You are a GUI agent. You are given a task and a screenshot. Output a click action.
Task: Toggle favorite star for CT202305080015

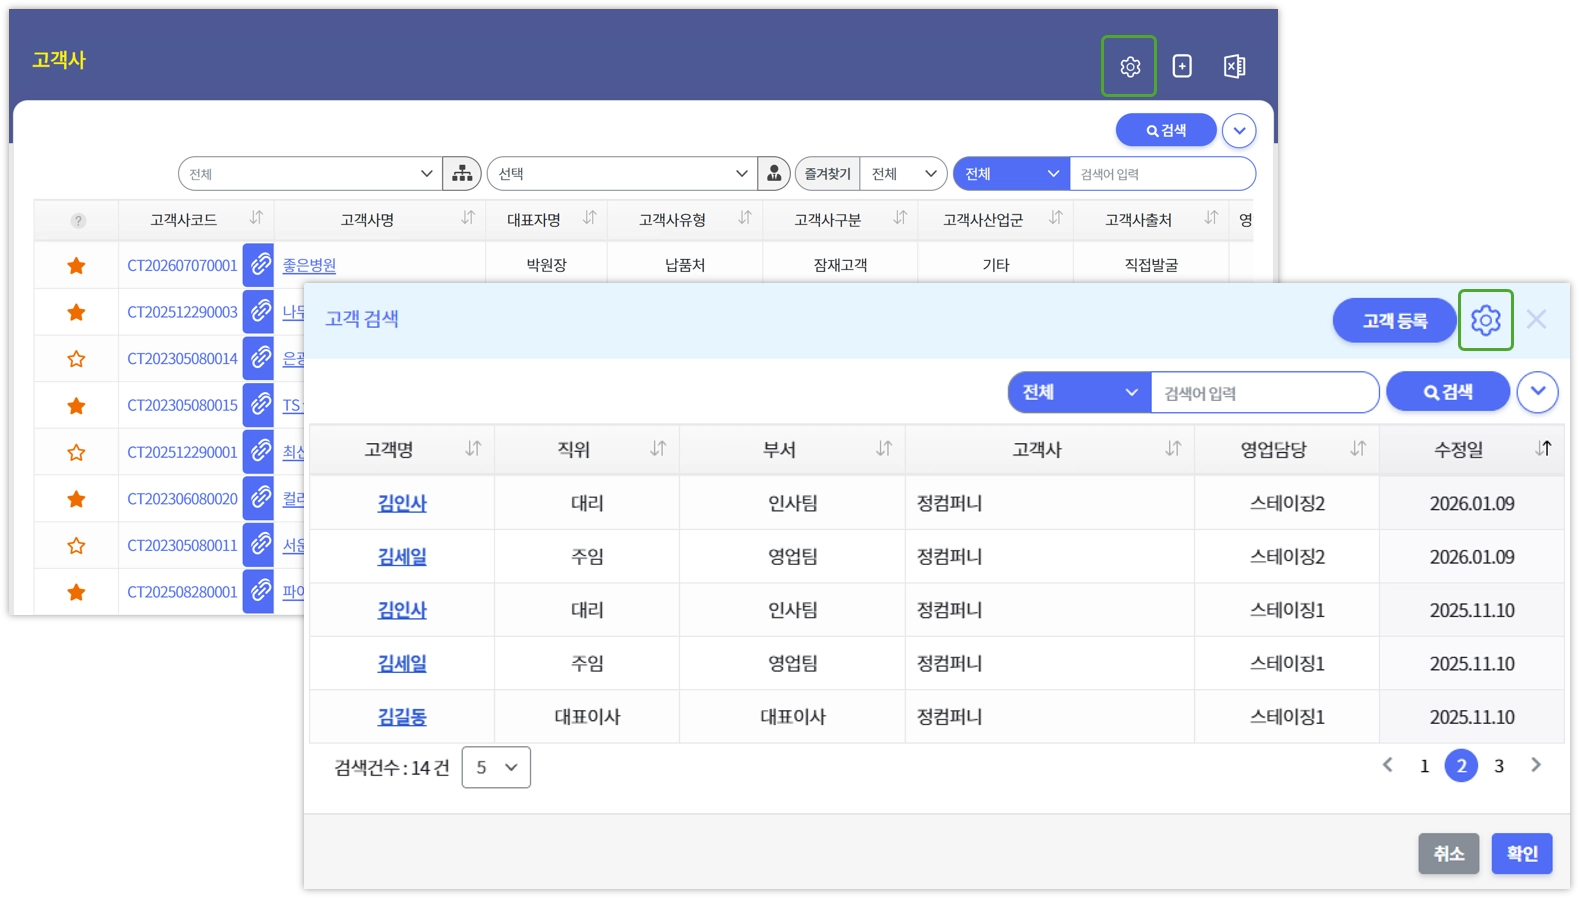(x=76, y=405)
